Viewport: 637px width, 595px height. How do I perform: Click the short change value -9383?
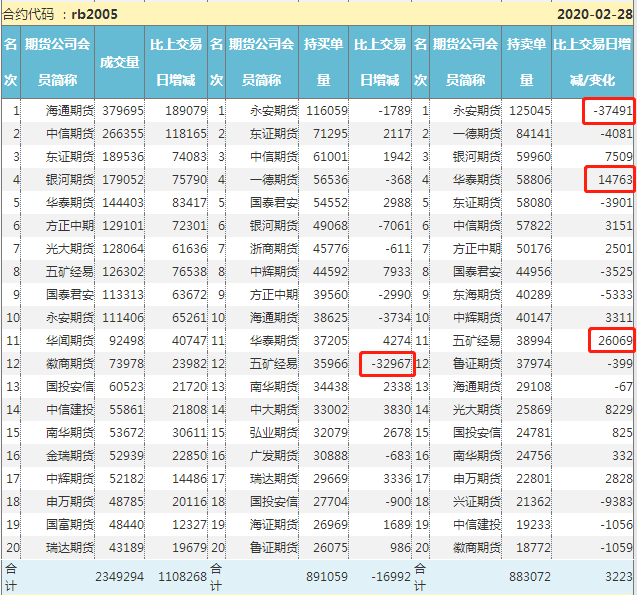point(616,502)
